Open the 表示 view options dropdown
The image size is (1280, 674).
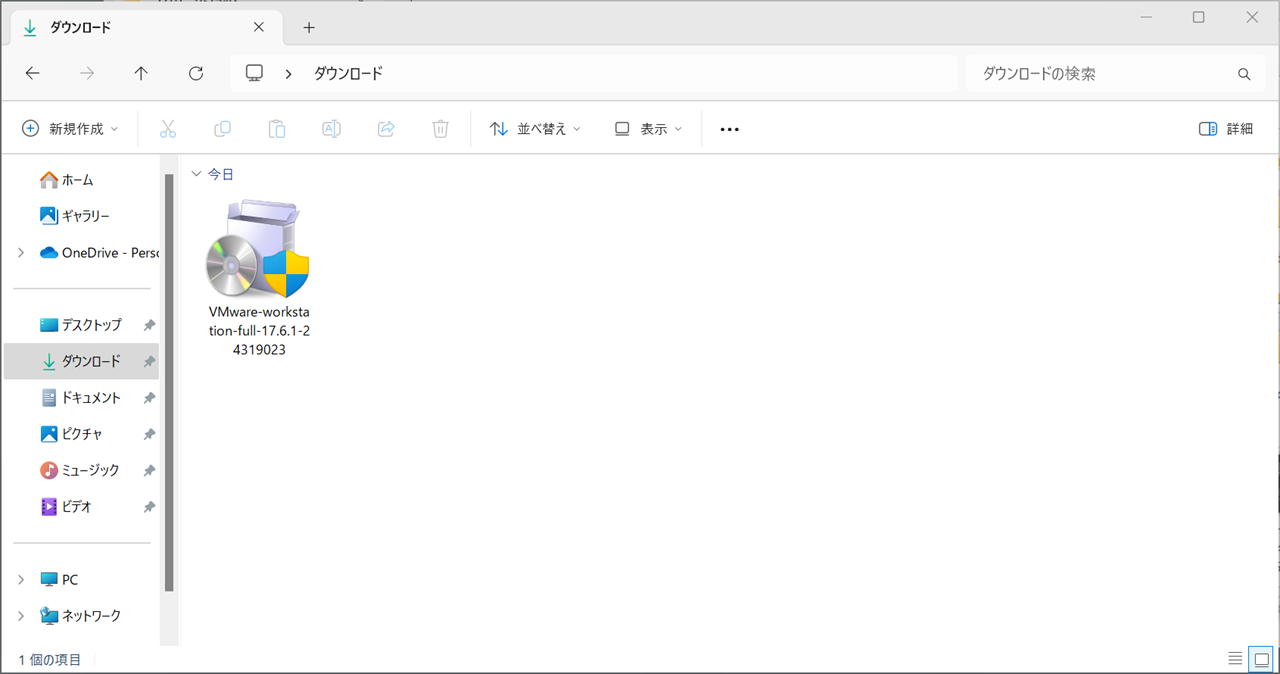(647, 128)
